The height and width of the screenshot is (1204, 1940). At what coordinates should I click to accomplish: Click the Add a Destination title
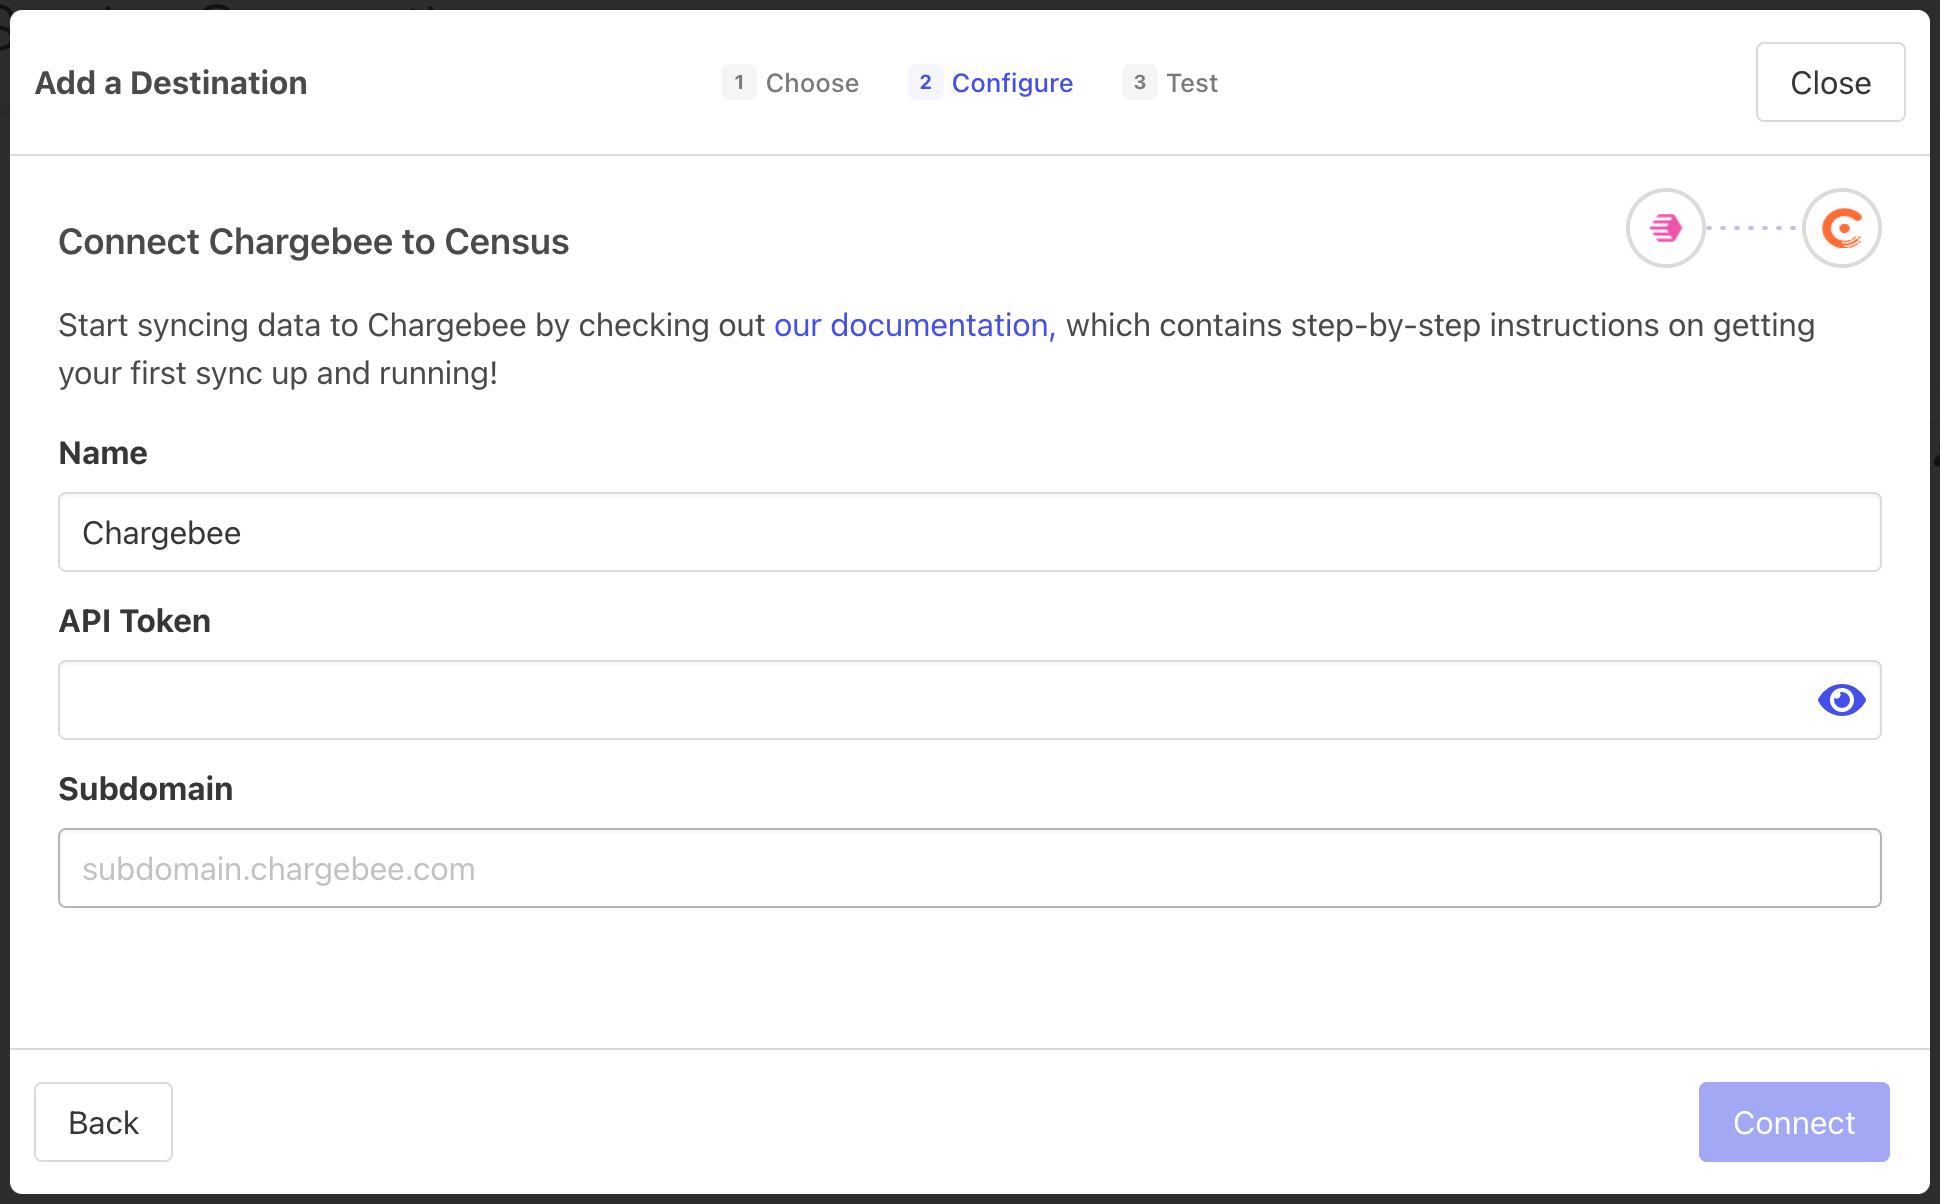click(x=171, y=83)
